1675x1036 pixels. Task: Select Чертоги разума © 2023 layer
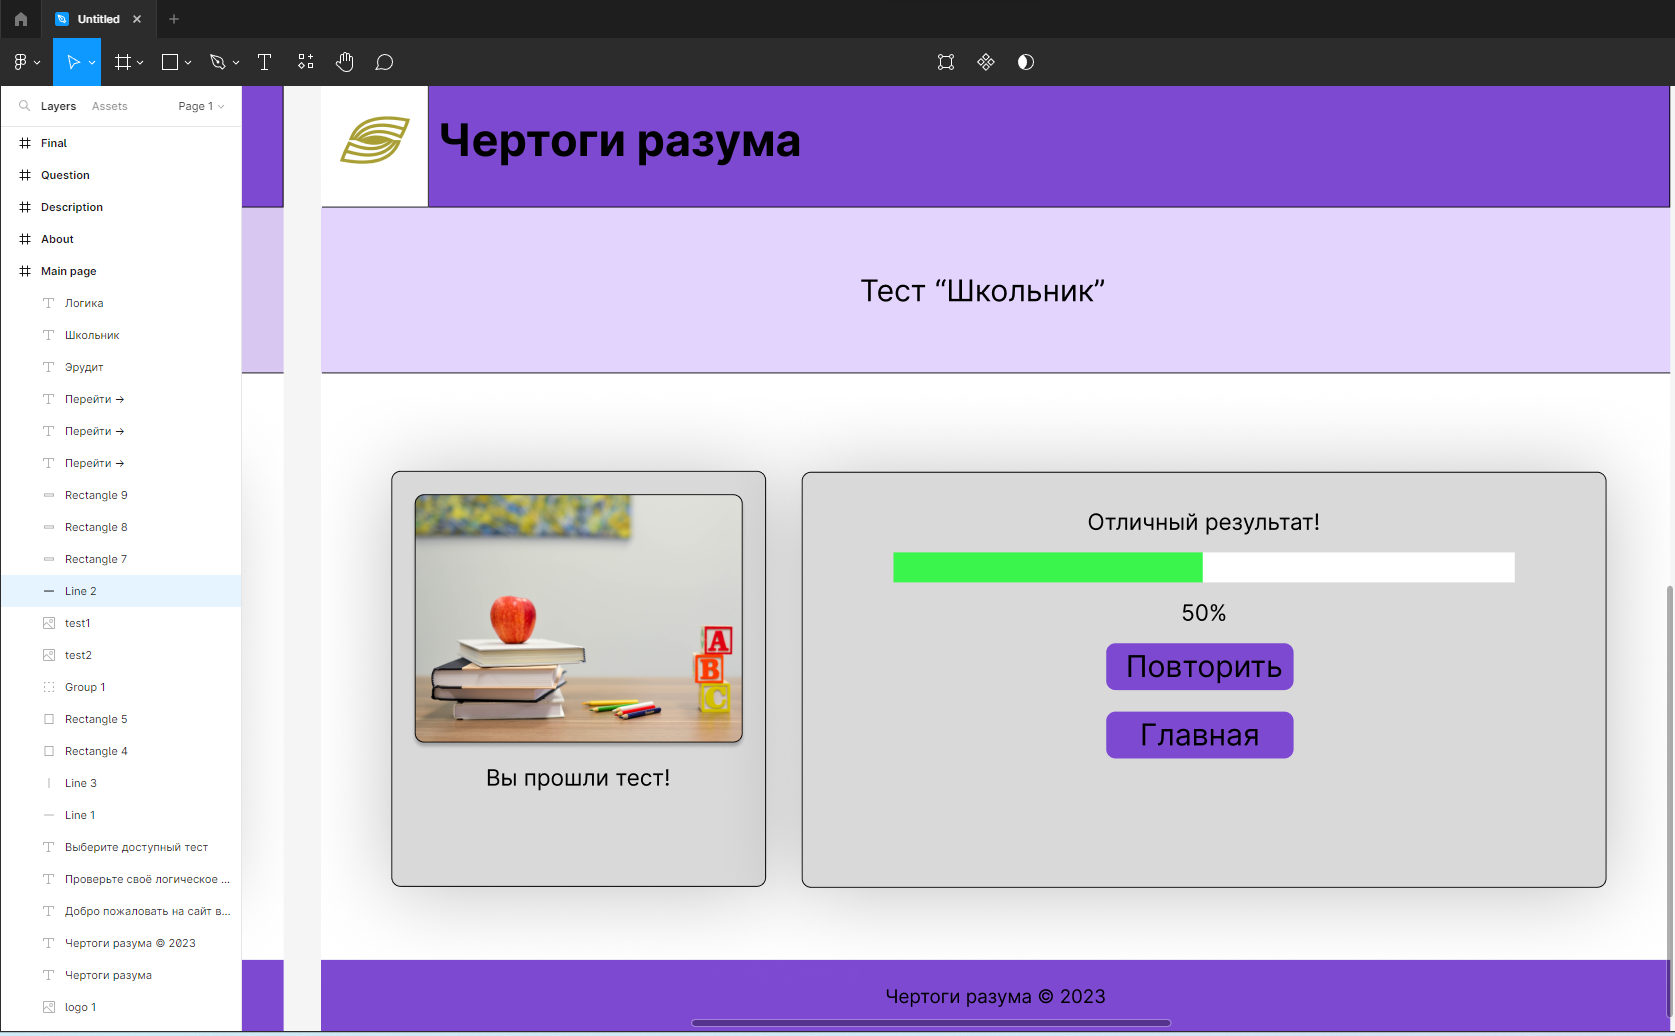[121, 943]
